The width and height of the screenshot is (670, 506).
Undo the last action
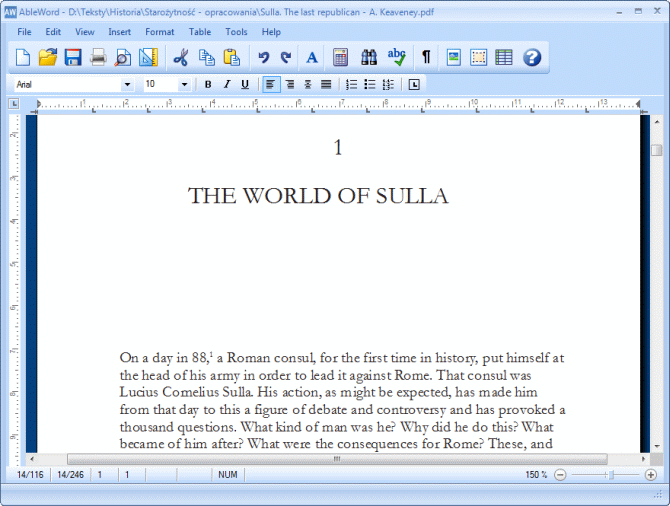pyautogui.click(x=264, y=57)
